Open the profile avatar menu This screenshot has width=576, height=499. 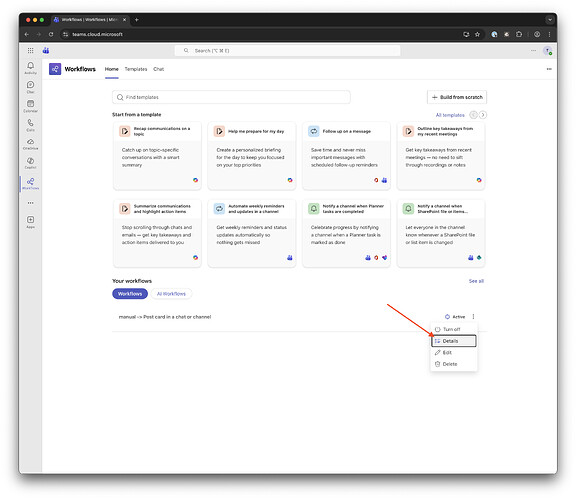[547, 51]
